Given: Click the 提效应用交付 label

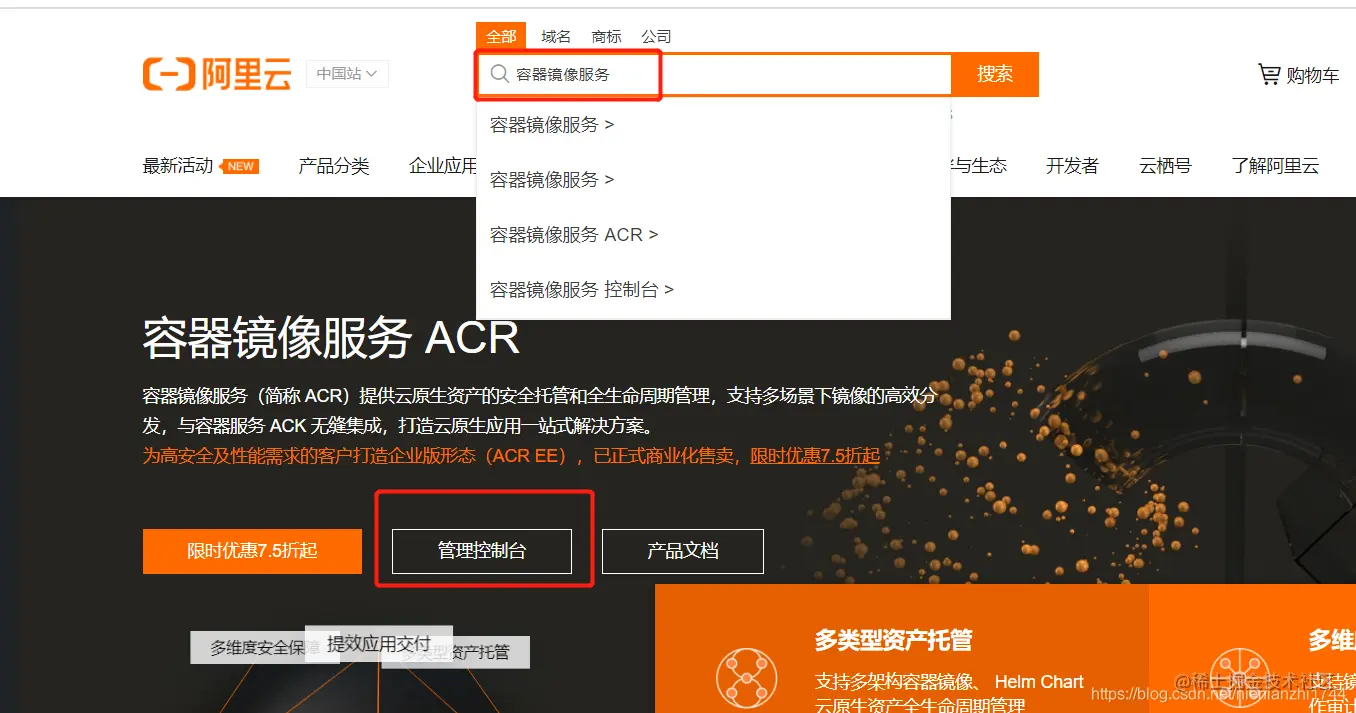Looking at the screenshot, I should point(379,643).
